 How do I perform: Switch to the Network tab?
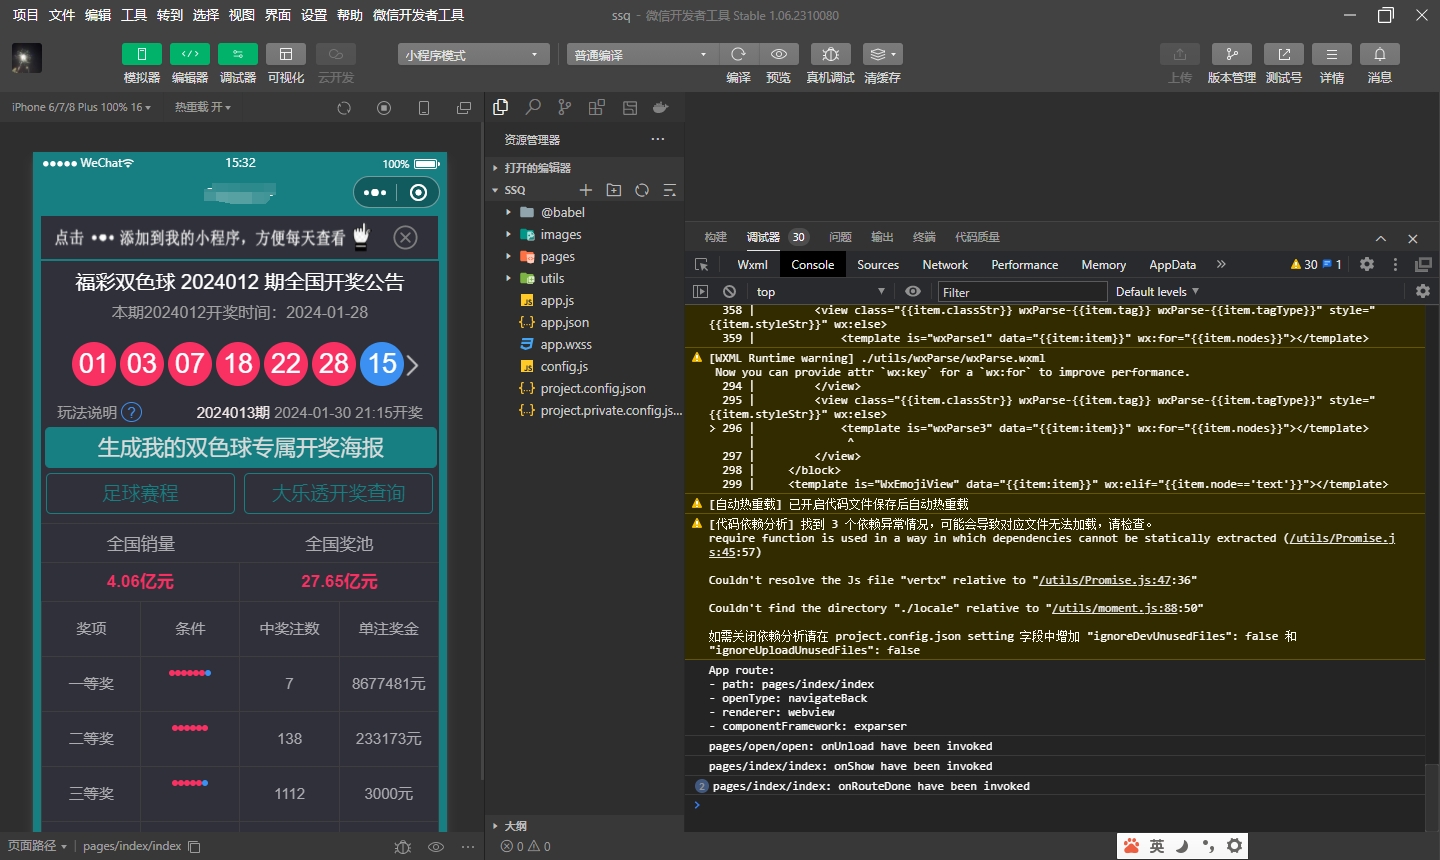pyautogui.click(x=945, y=264)
